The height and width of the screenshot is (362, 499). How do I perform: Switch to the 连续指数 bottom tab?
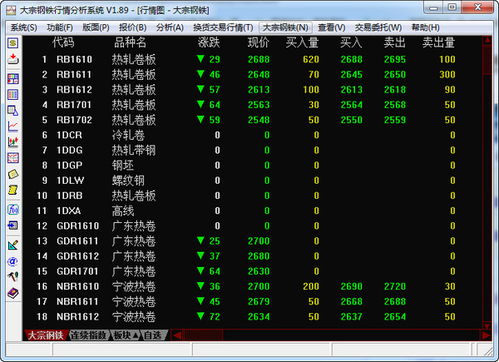[x=89, y=335]
